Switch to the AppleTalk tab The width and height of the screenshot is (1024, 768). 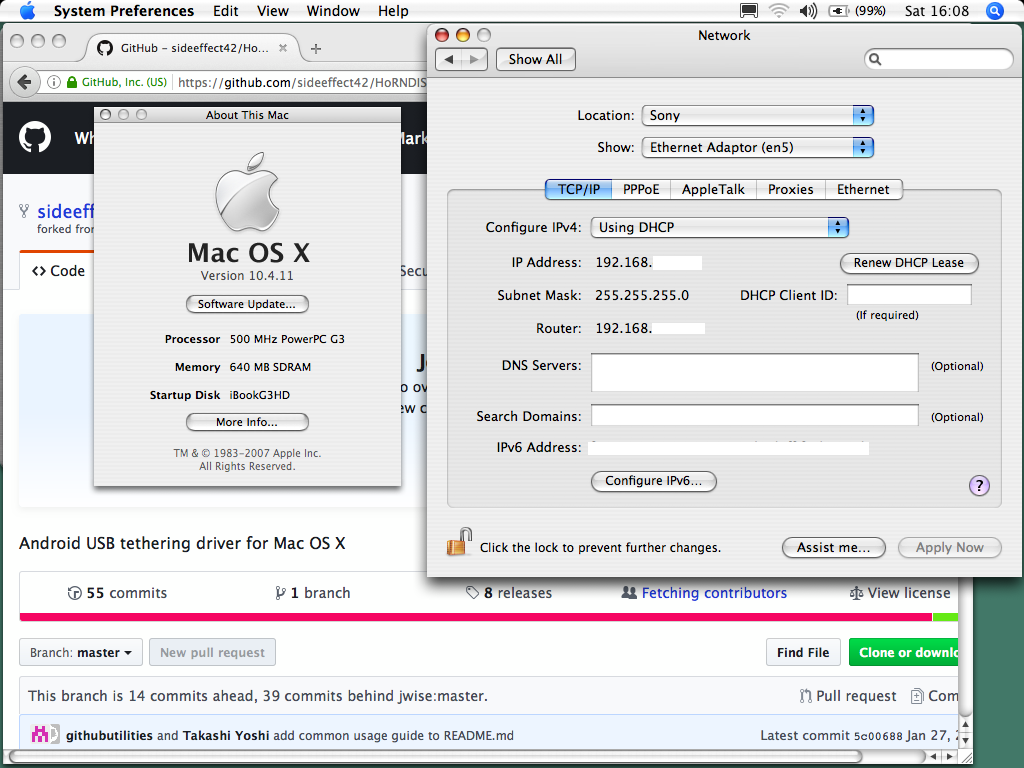pos(713,189)
